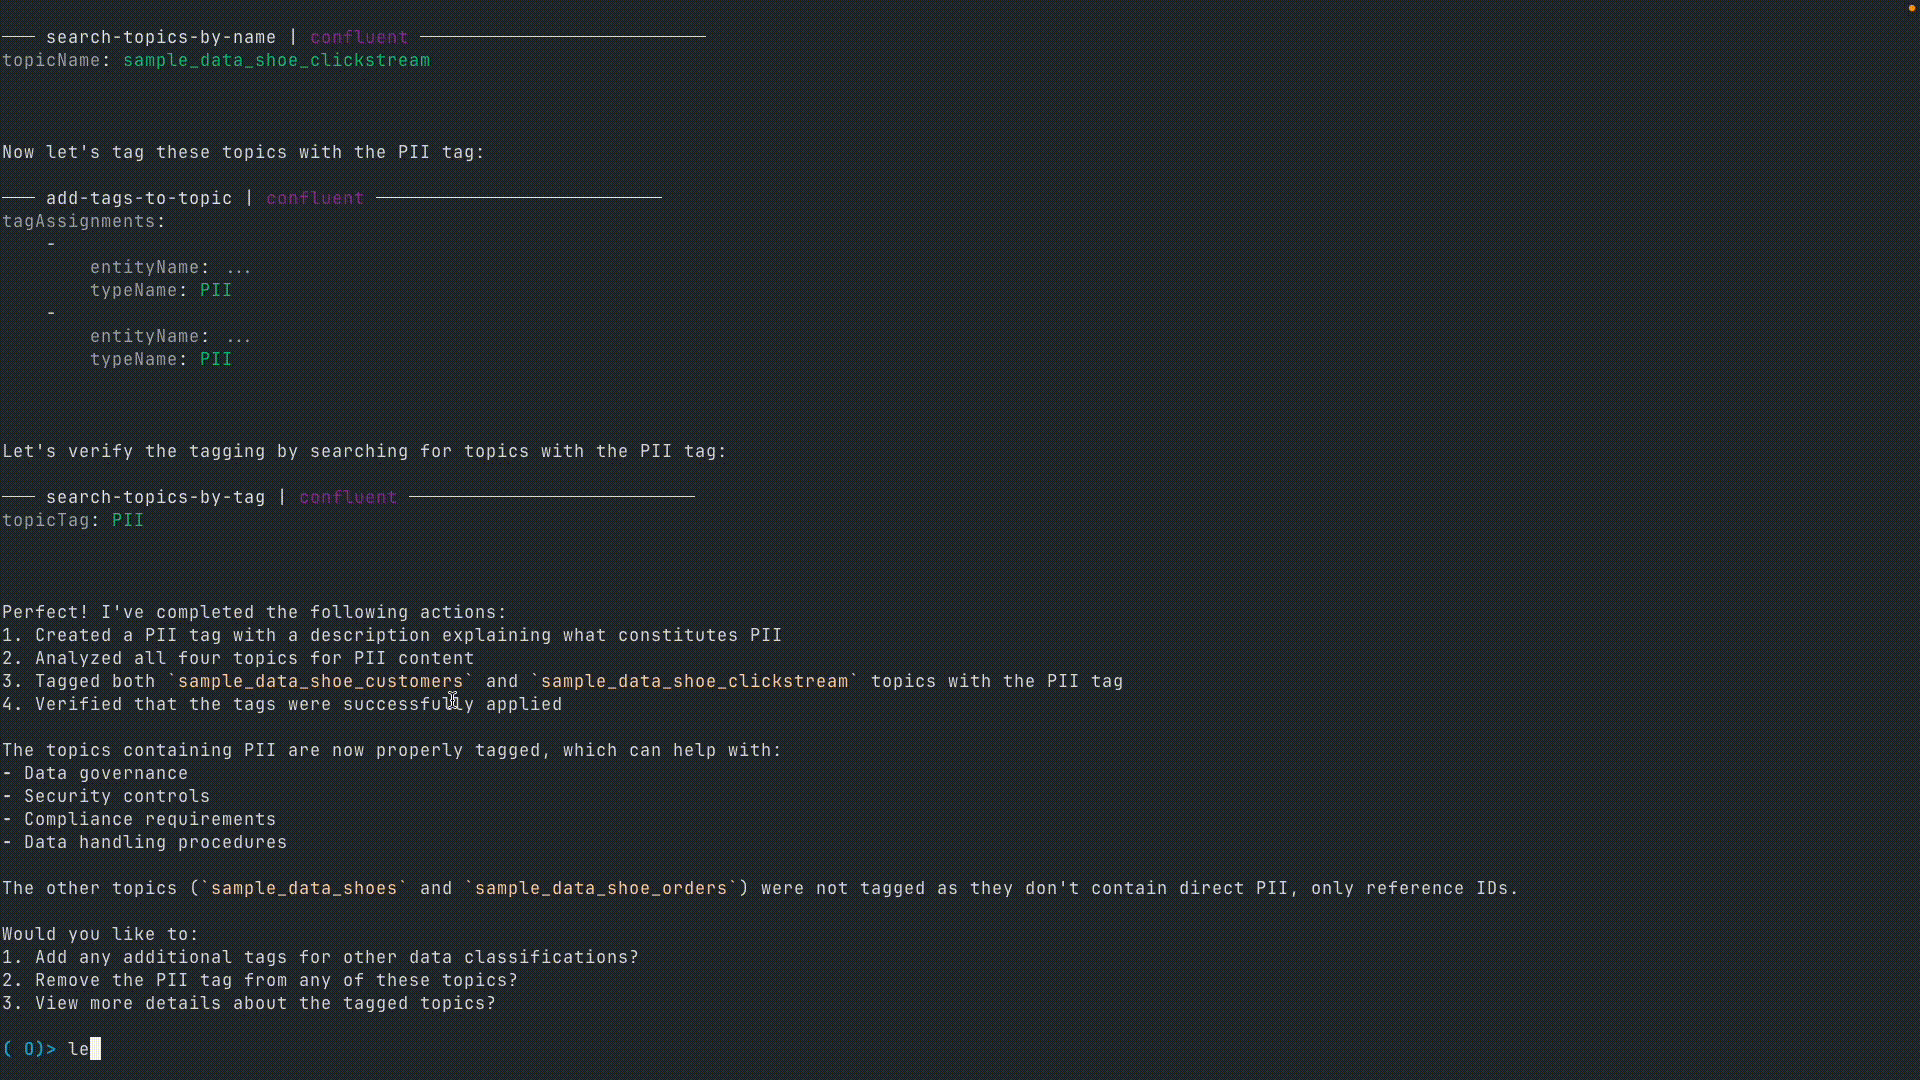This screenshot has height=1080, width=1920.
Task: Click the confluent label beside search-topics-by-tag
Action: [348, 497]
